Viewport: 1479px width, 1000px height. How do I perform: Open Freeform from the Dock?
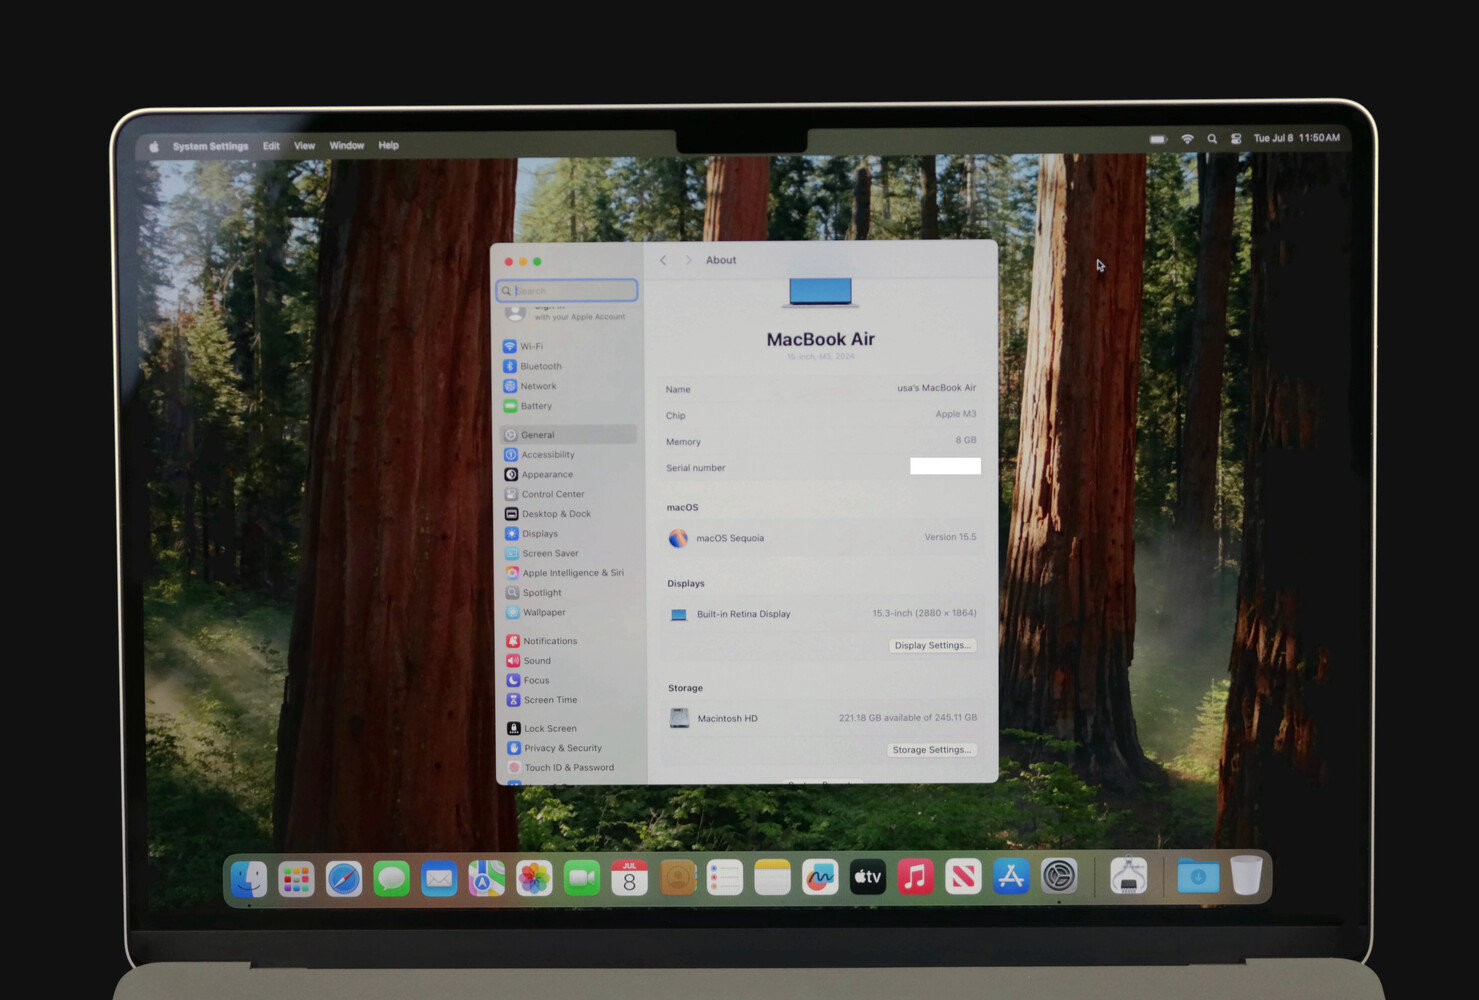(820, 877)
